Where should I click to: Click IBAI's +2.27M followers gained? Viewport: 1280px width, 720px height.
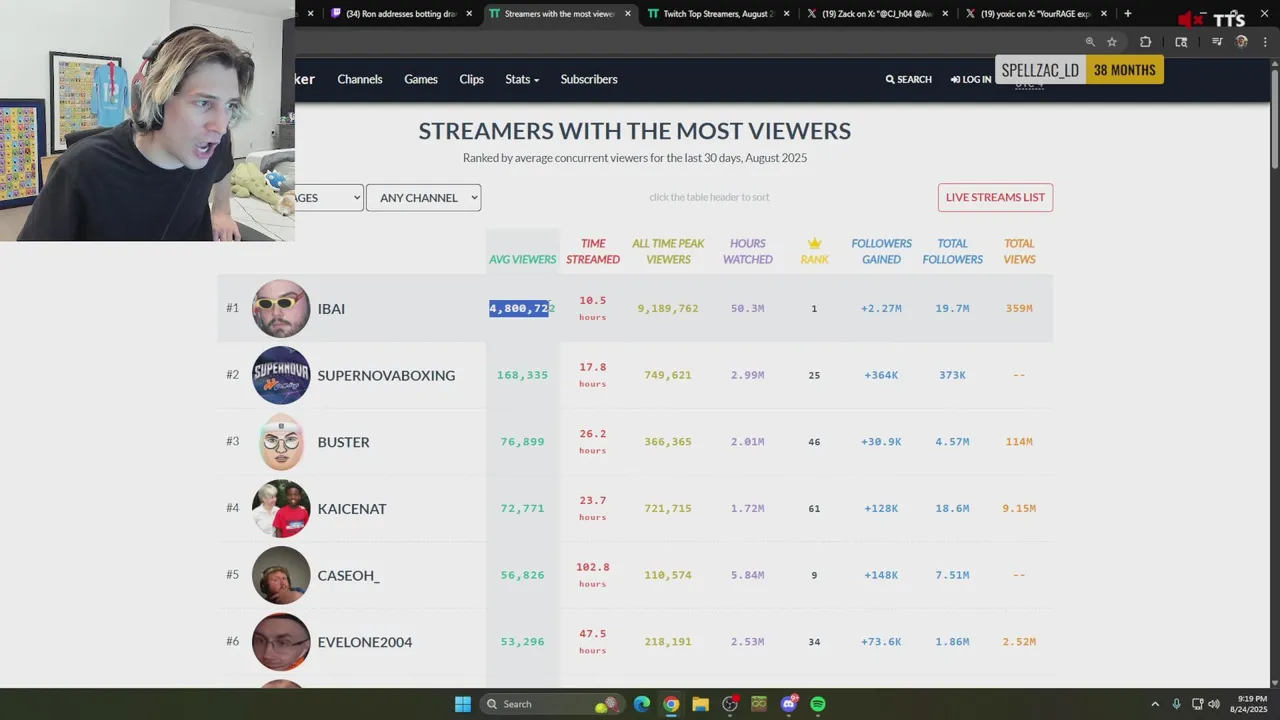(x=881, y=309)
